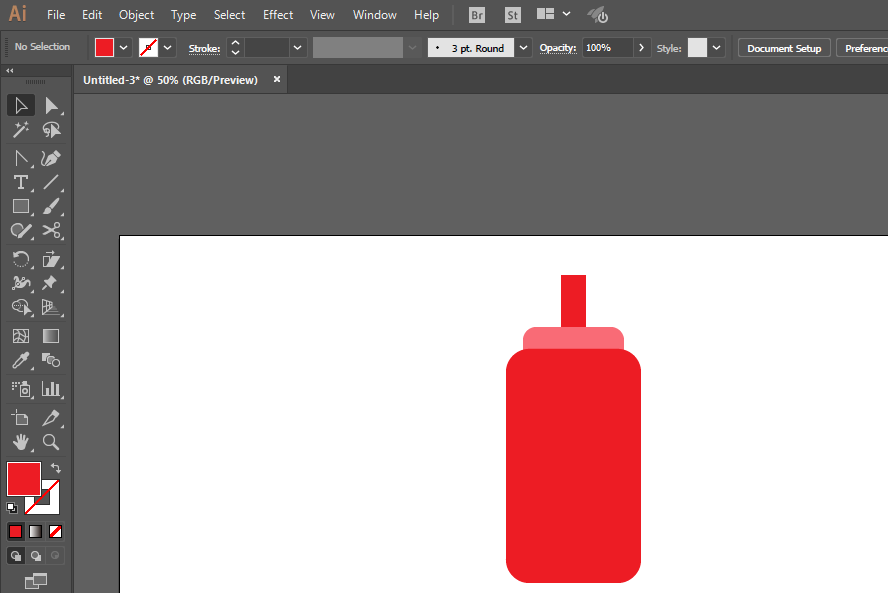The height and width of the screenshot is (593, 888).
Task: Open Adobe Bridge with the Br icon
Action: pyautogui.click(x=478, y=15)
